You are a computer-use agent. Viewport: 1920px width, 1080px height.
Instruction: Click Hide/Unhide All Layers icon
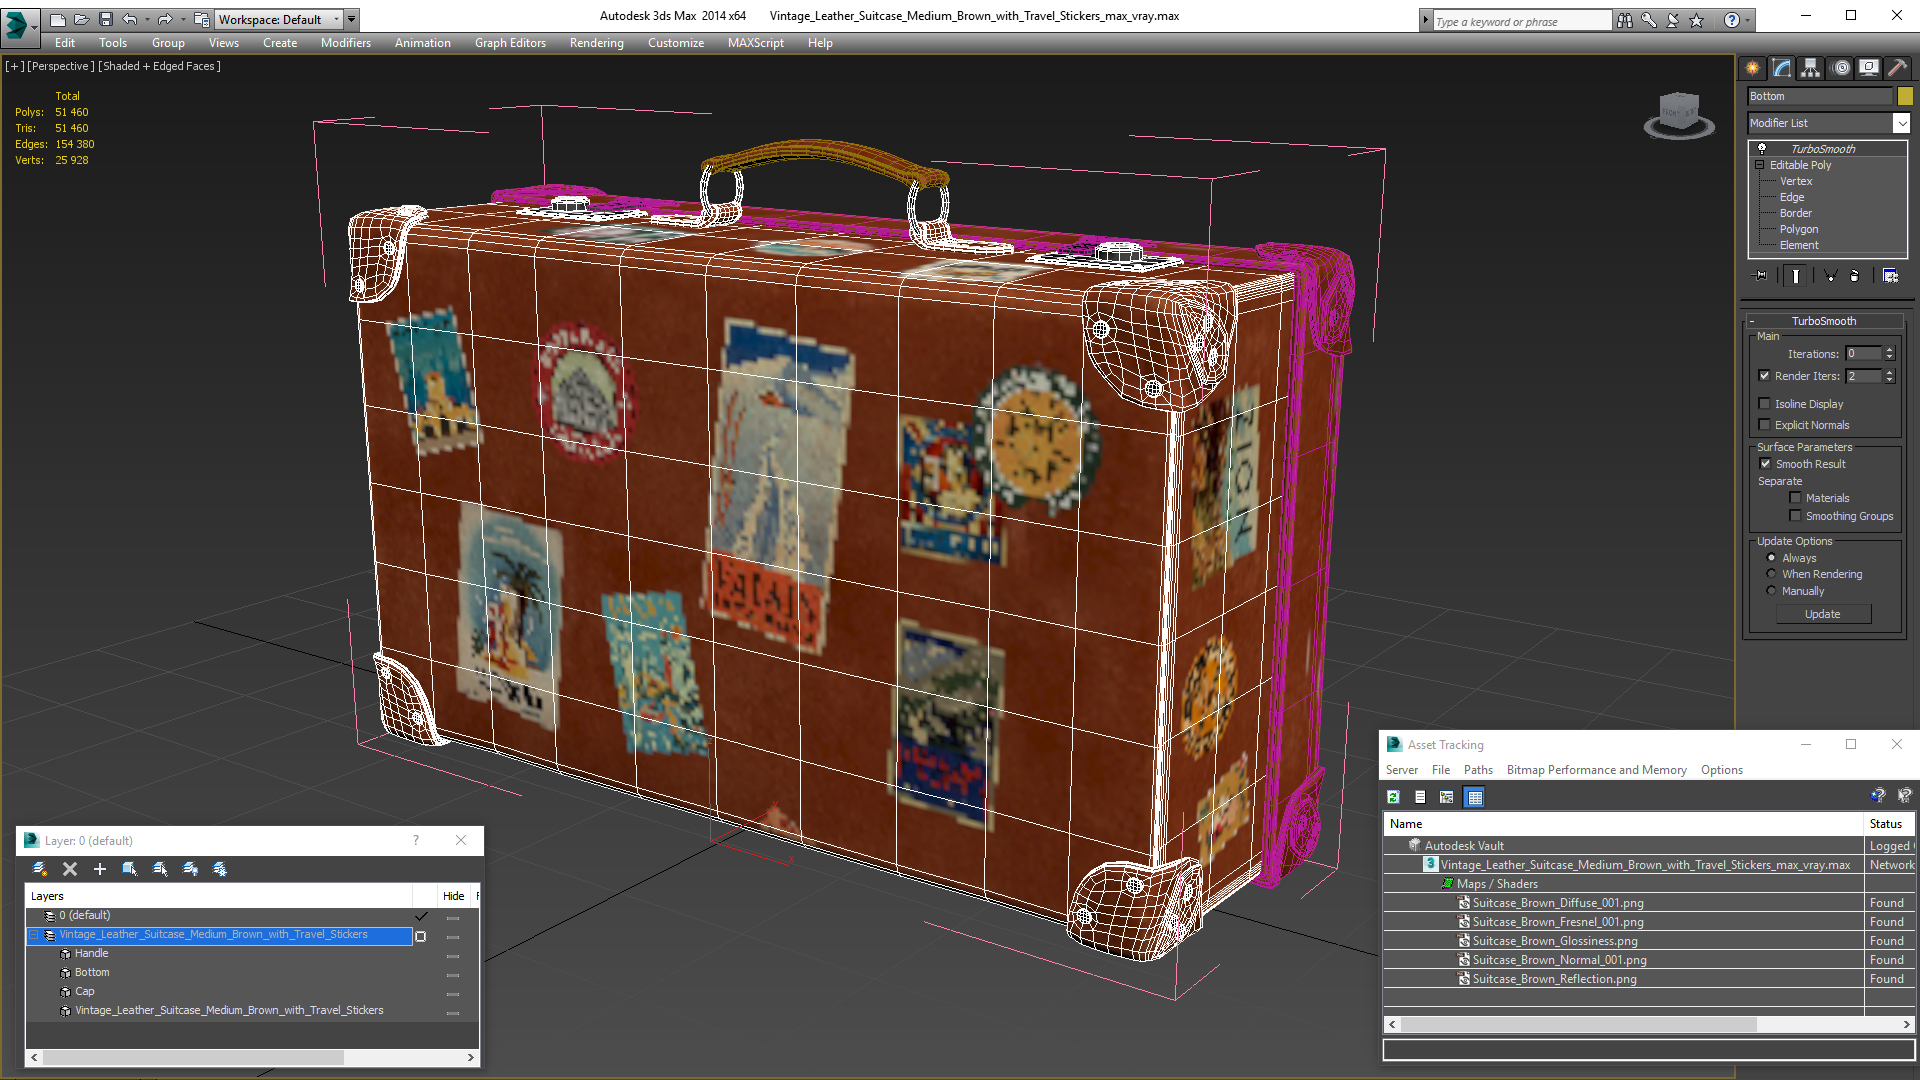[x=190, y=869]
